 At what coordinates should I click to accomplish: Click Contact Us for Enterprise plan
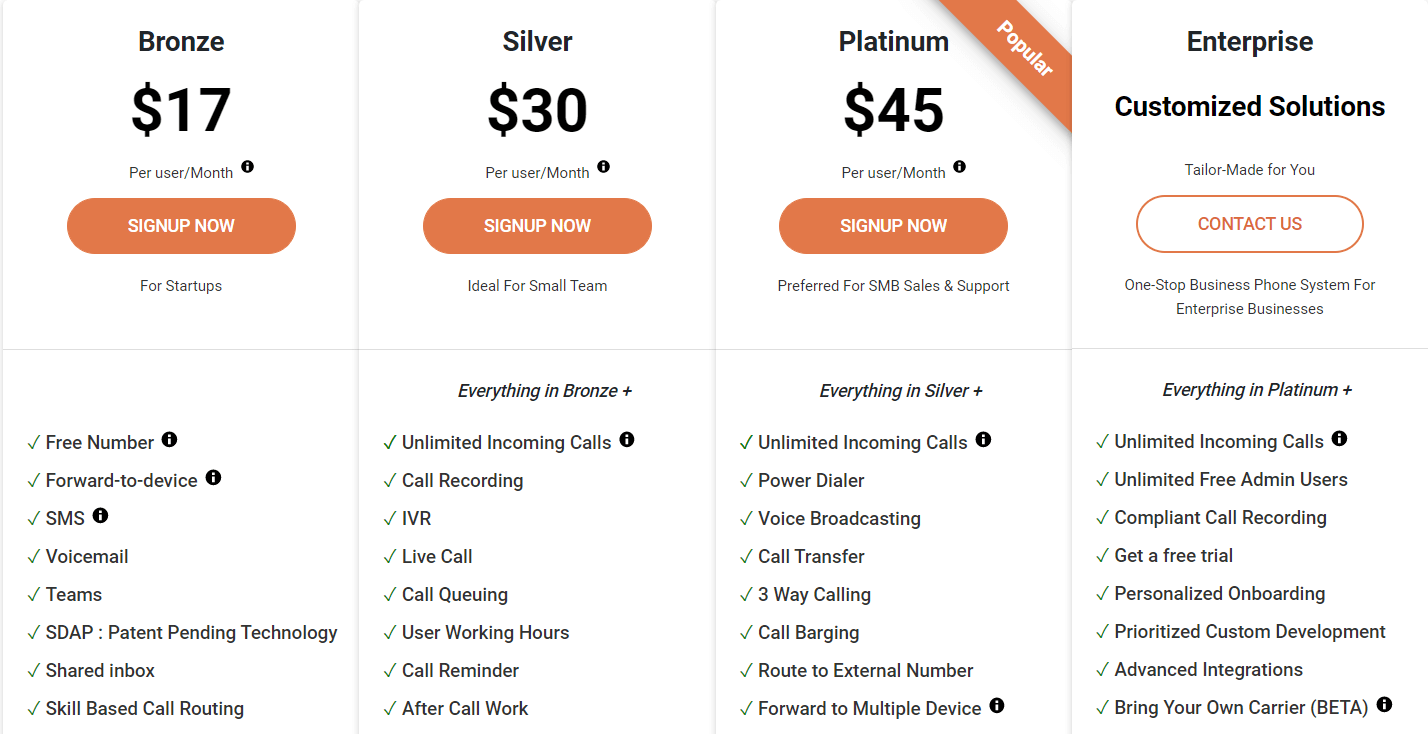(1250, 224)
